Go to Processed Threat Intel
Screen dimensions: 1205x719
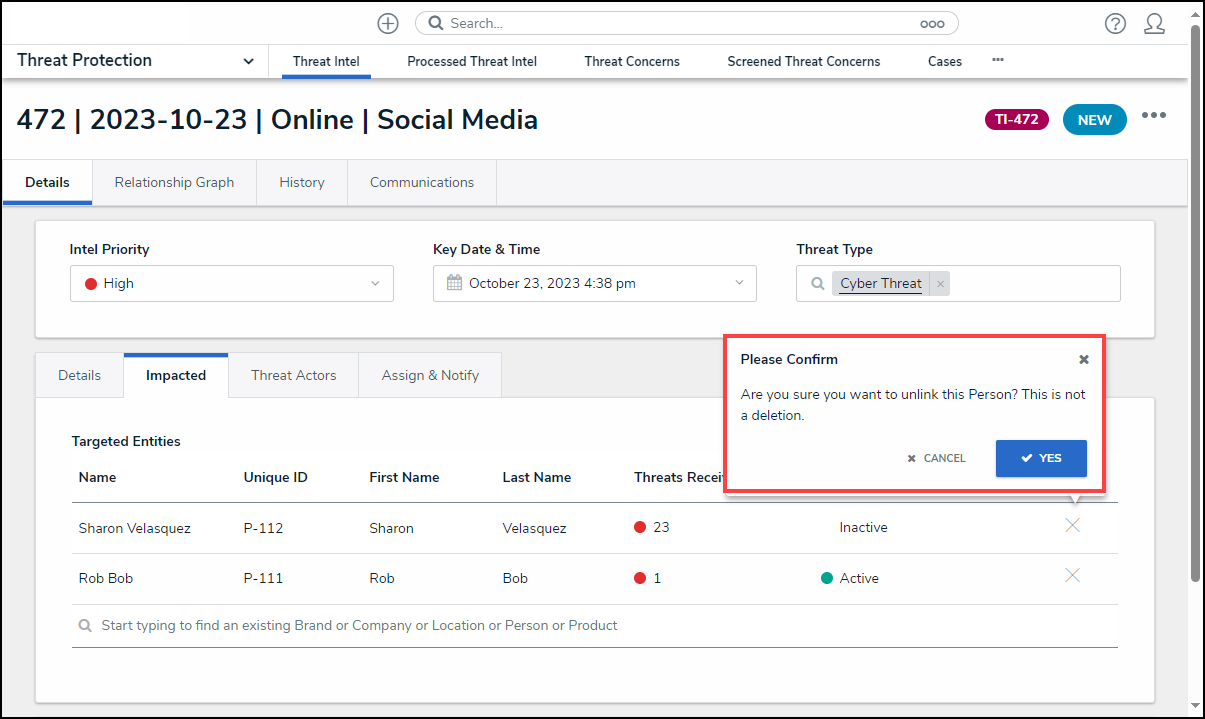[472, 61]
